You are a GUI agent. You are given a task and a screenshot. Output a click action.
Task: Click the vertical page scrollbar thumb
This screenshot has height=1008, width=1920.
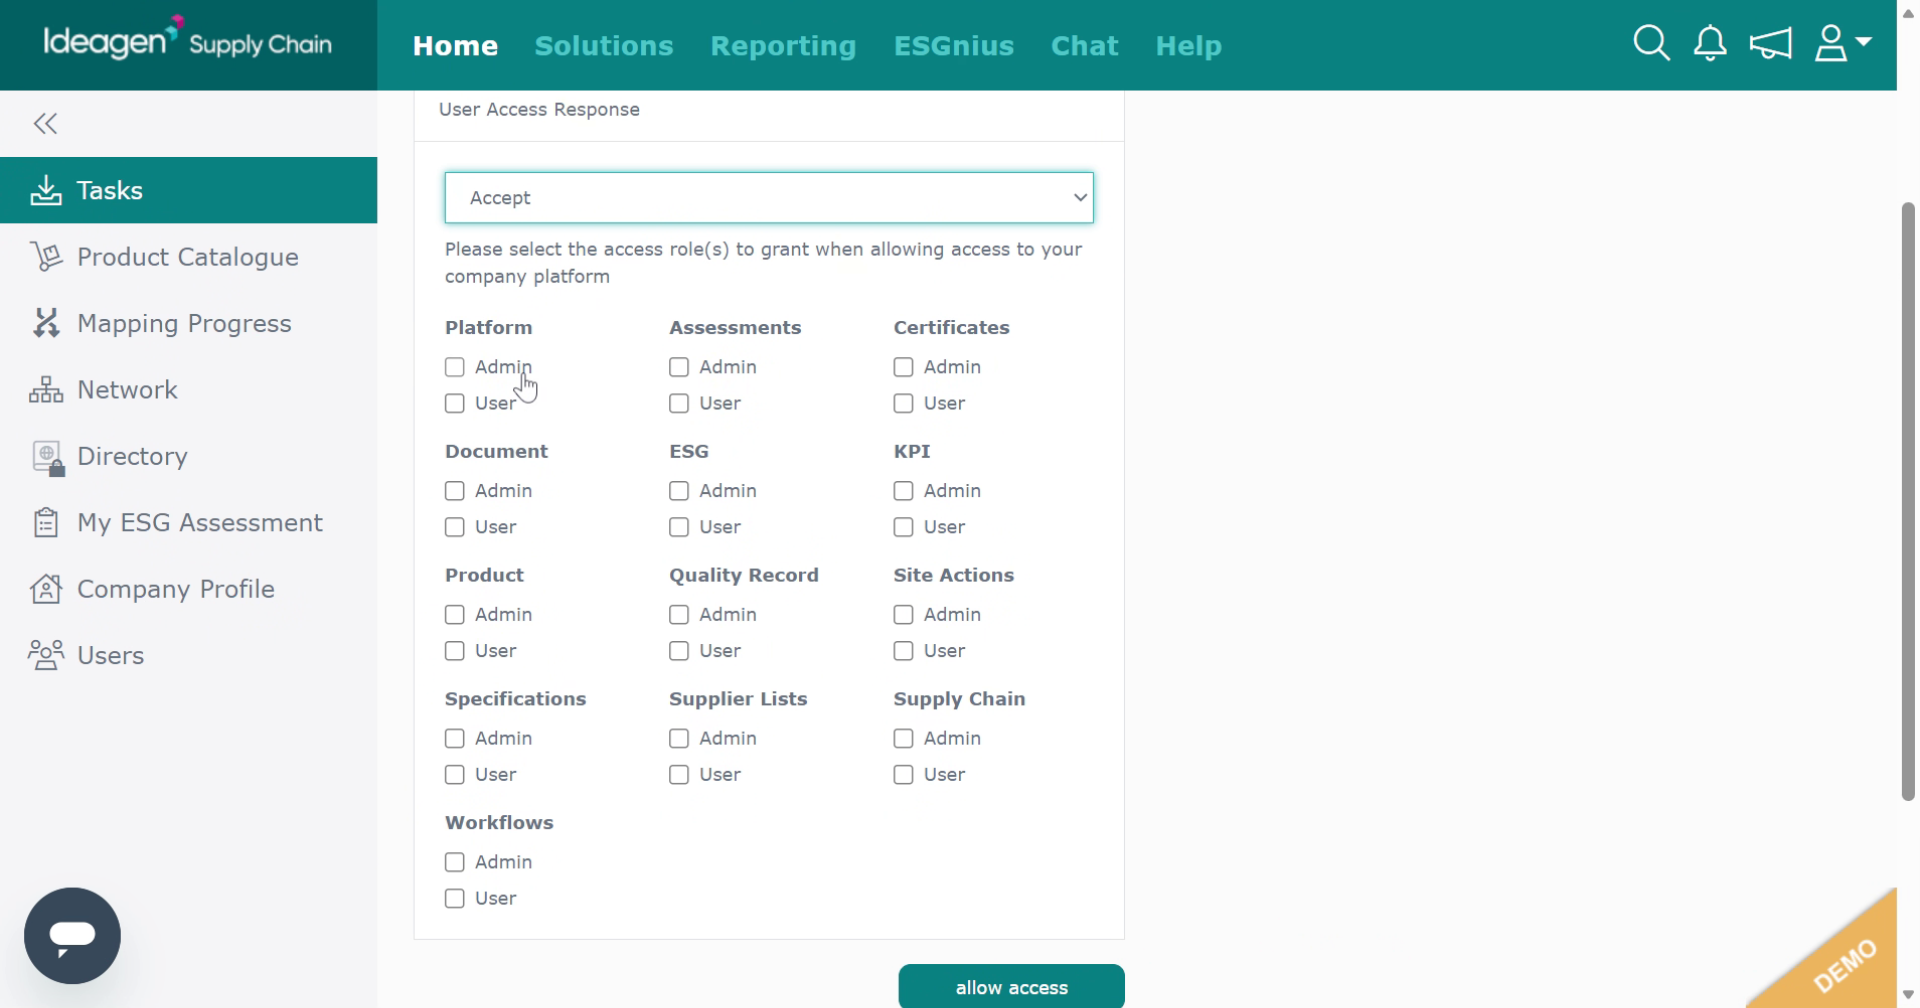click(x=1908, y=501)
